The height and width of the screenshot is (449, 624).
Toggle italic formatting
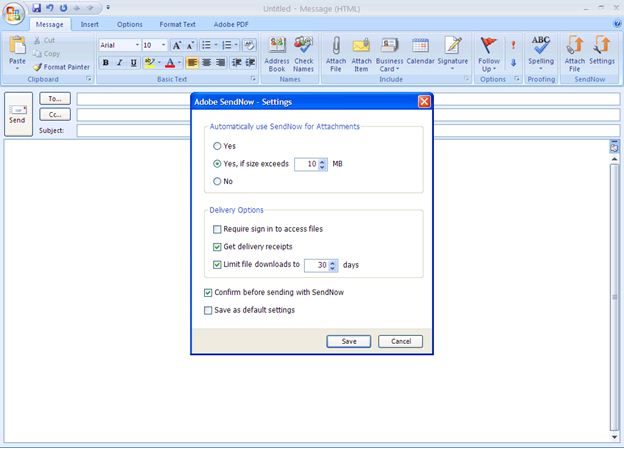pos(119,62)
